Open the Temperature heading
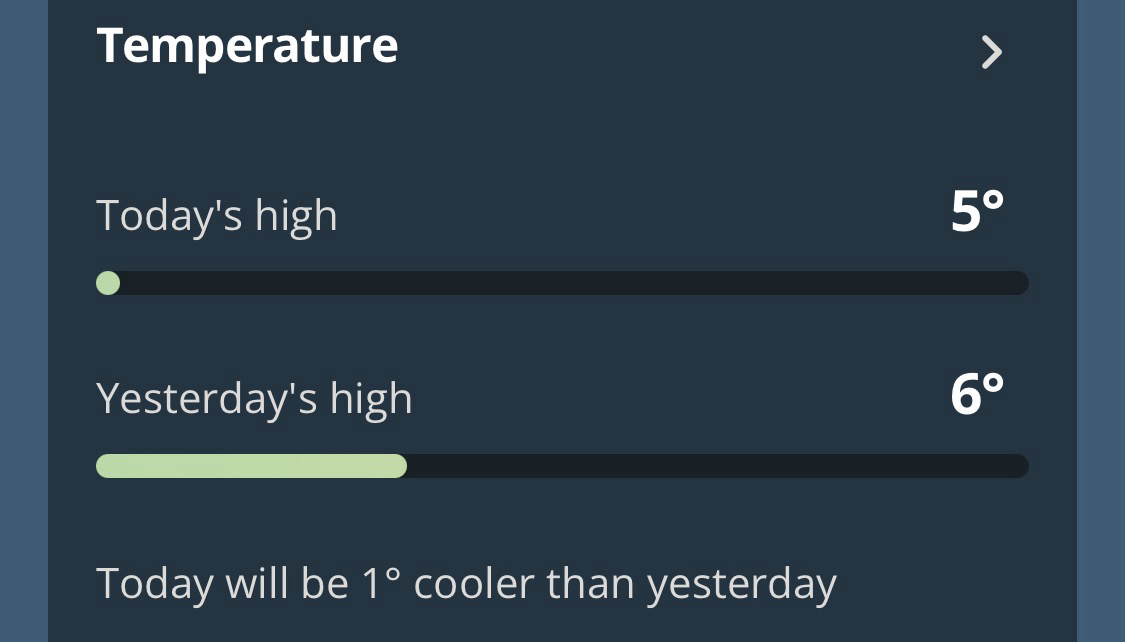This screenshot has width=1125, height=642. [x=247, y=46]
